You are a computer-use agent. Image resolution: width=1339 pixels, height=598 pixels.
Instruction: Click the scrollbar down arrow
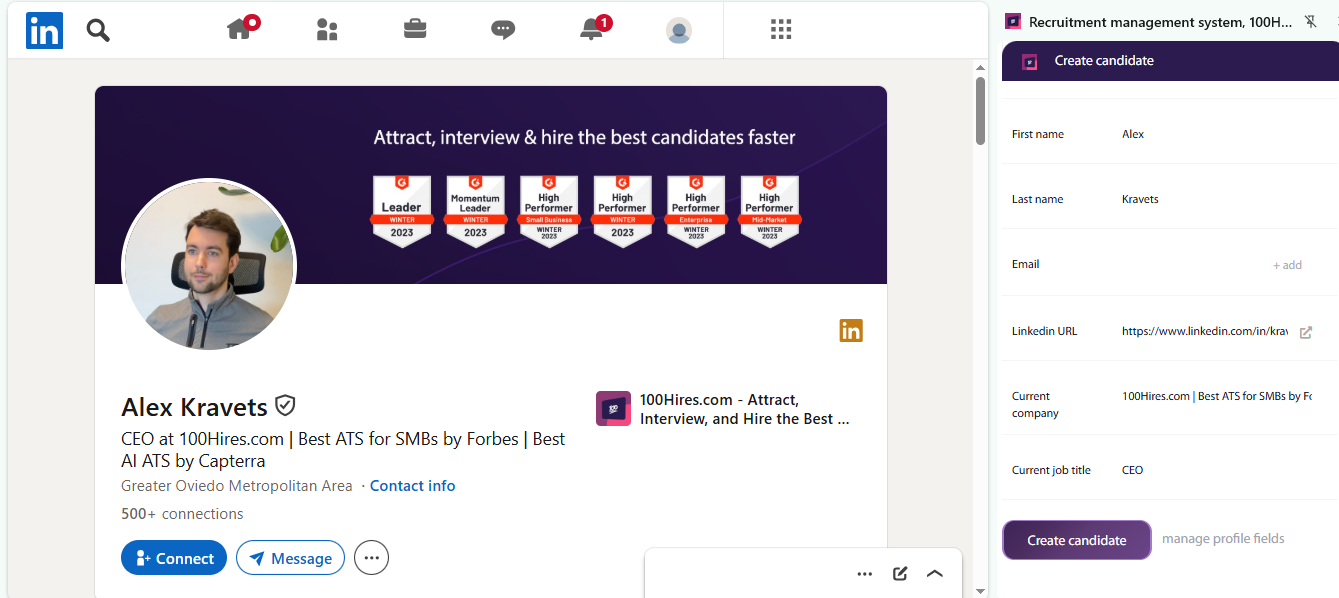click(980, 591)
